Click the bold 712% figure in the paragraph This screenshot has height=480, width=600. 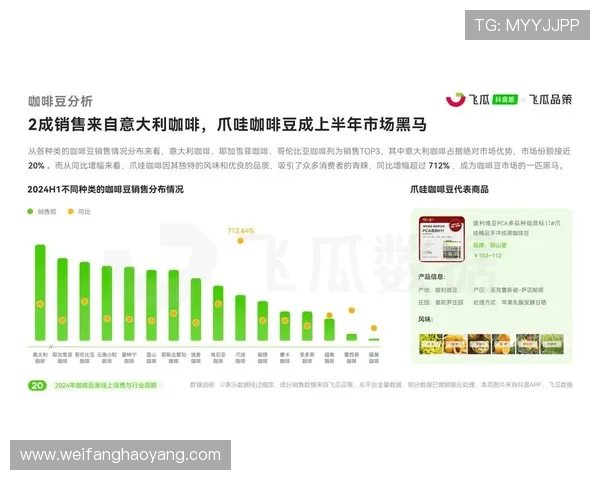[x=439, y=166]
